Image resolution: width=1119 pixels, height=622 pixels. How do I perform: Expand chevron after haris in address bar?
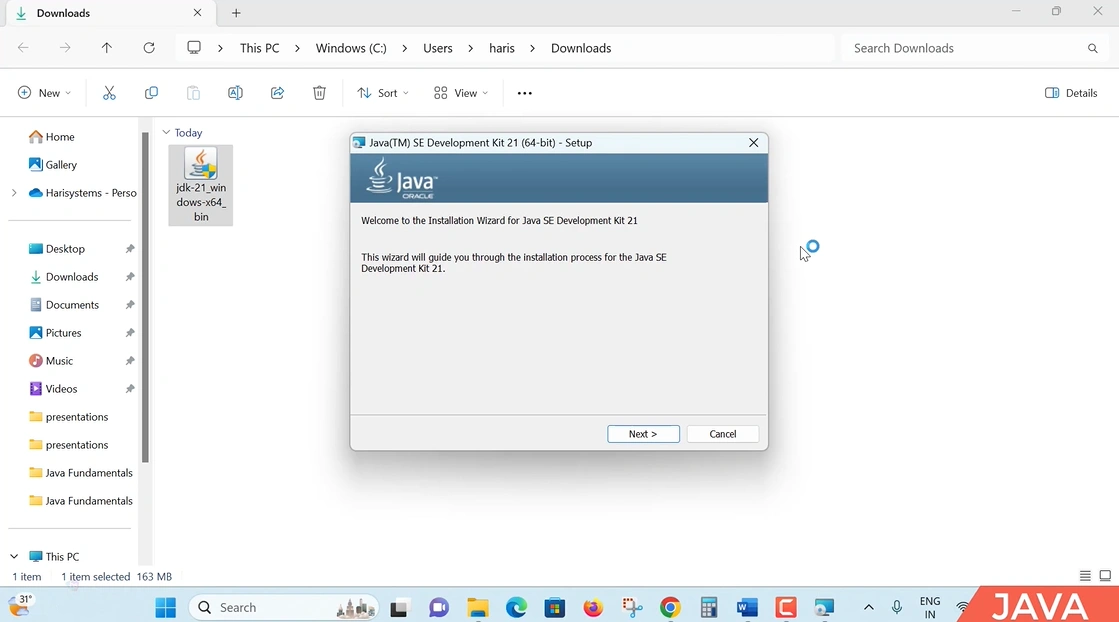coord(532,49)
